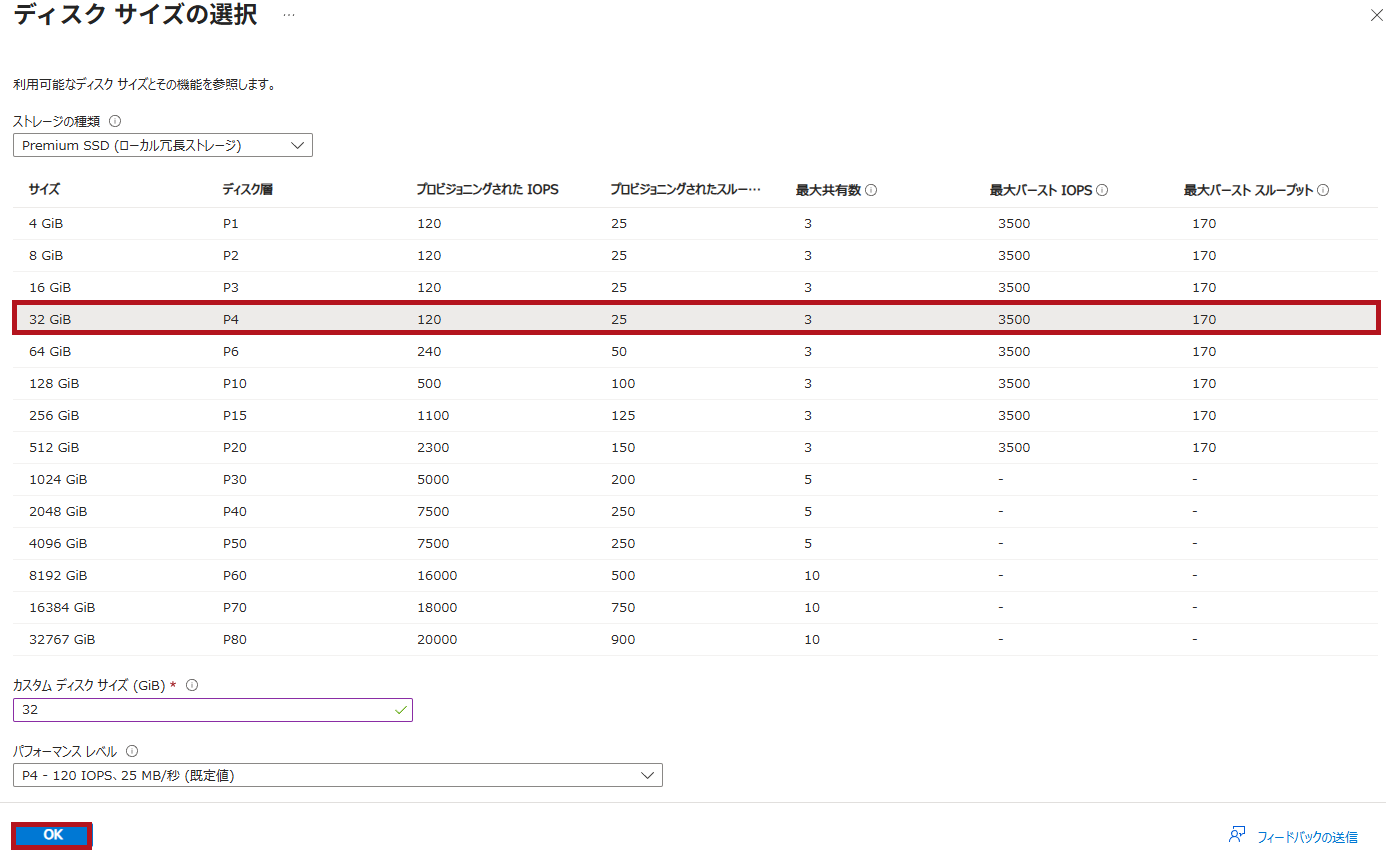
Task: Click info icon next to パフォーマンス レベル
Action: [x=132, y=751]
